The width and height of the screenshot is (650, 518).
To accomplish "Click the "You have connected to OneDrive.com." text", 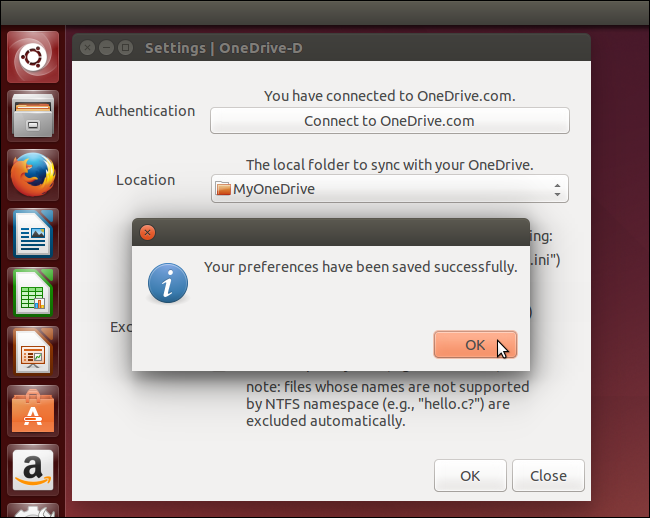I will pyautogui.click(x=390, y=96).
